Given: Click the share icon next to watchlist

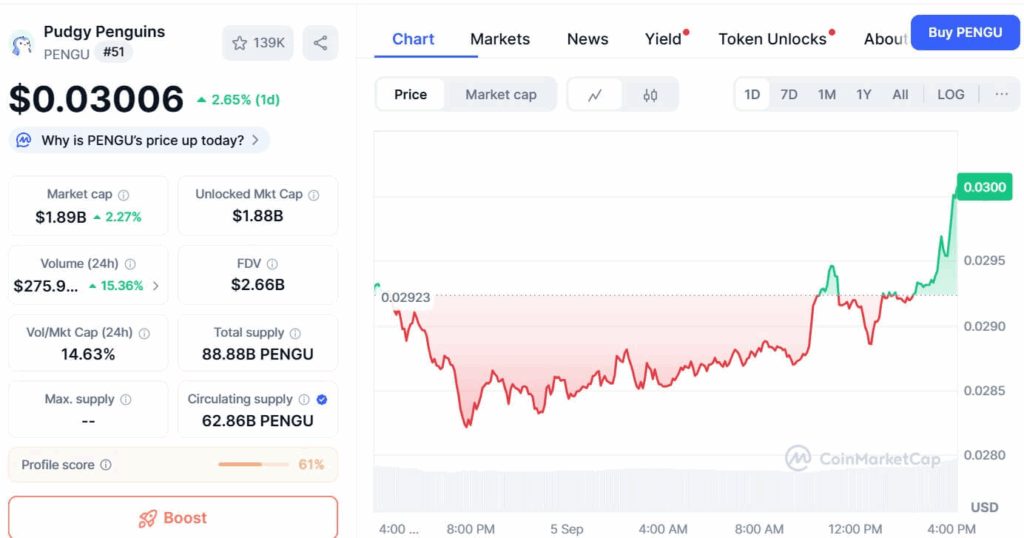Looking at the screenshot, I should click(x=320, y=43).
